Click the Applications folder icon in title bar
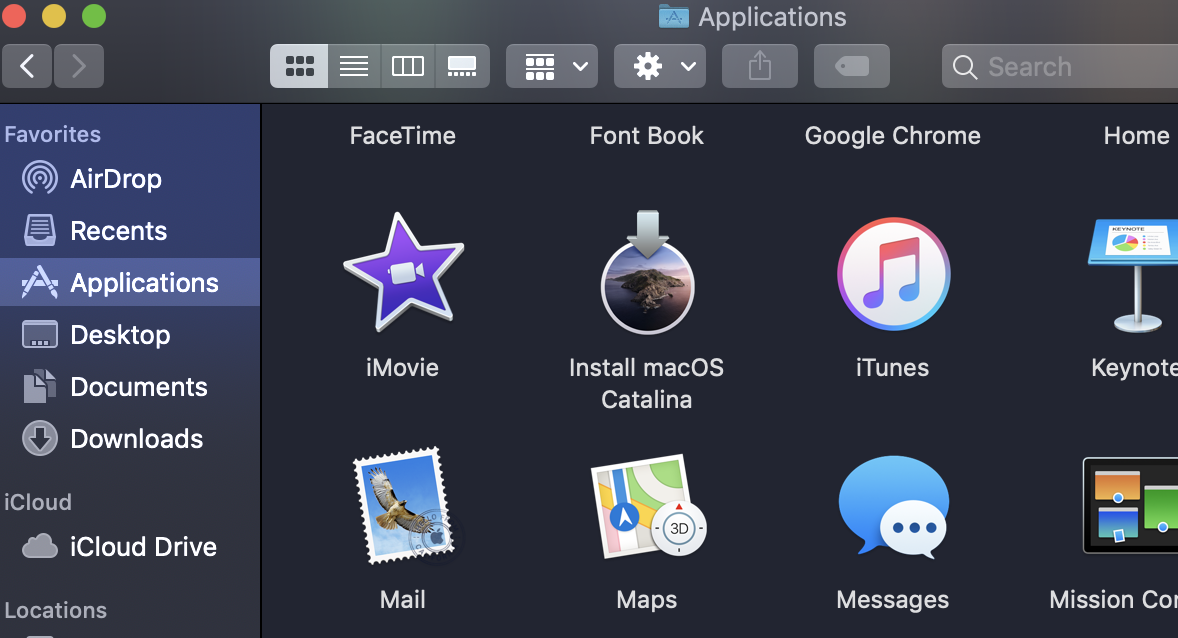The width and height of the screenshot is (1178, 638). coord(674,17)
